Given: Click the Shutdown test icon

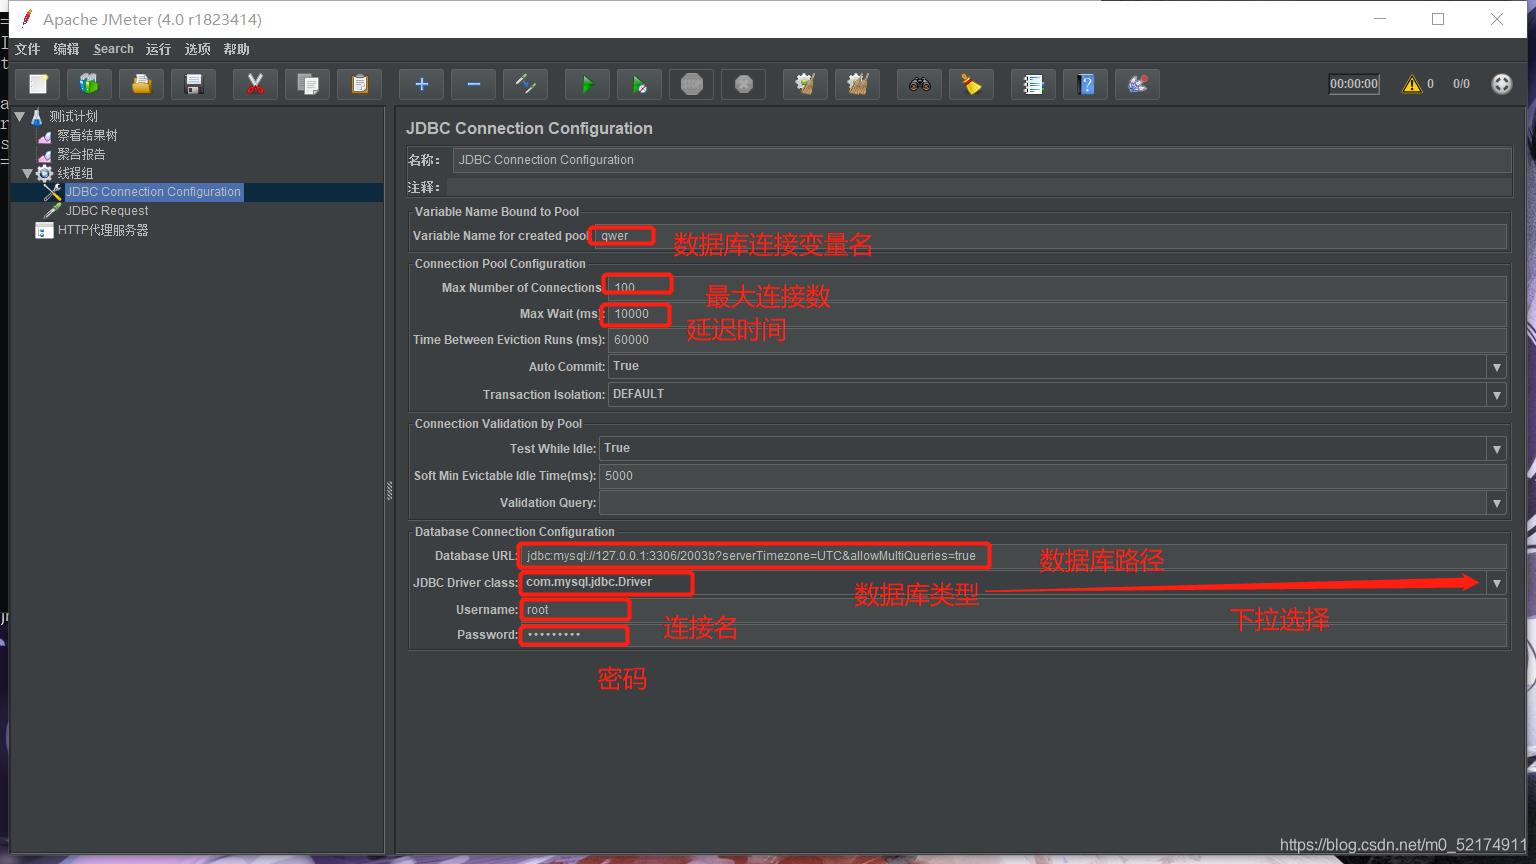Looking at the screenshot, I should click(744, 85).
